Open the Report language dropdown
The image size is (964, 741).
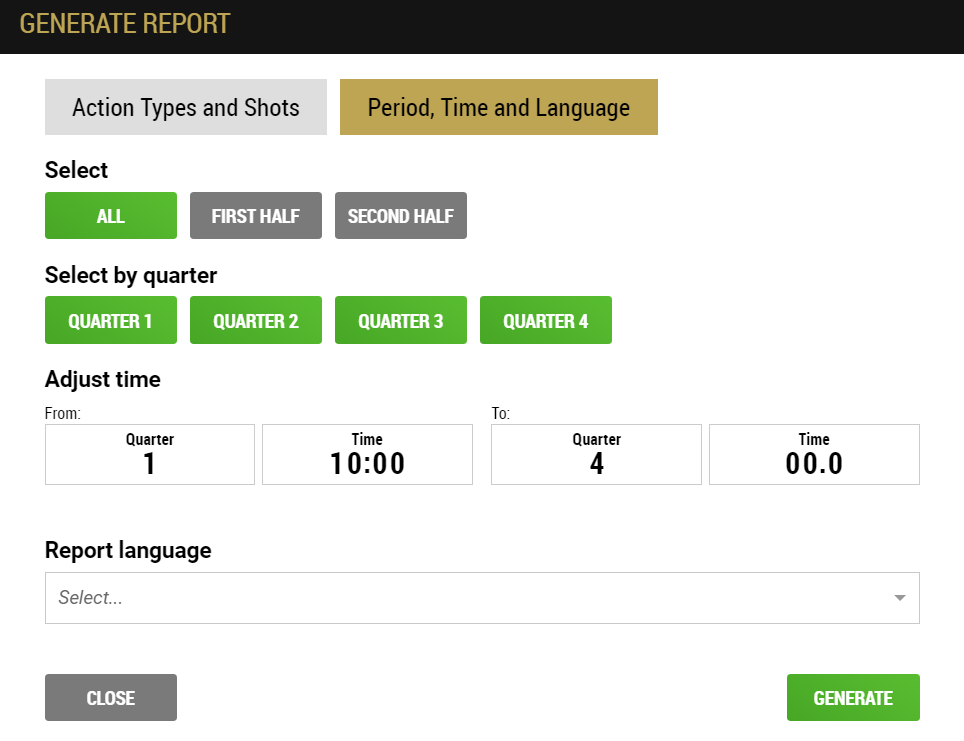coord(483,598)
